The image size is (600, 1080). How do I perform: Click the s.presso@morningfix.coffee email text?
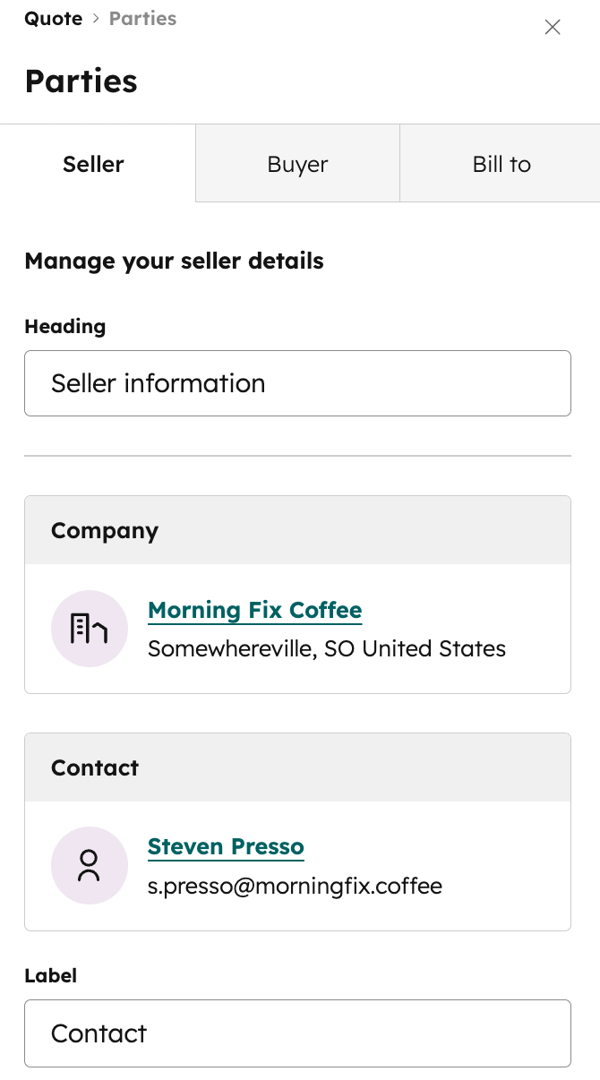pyautogui.click(x=294, y=886)
